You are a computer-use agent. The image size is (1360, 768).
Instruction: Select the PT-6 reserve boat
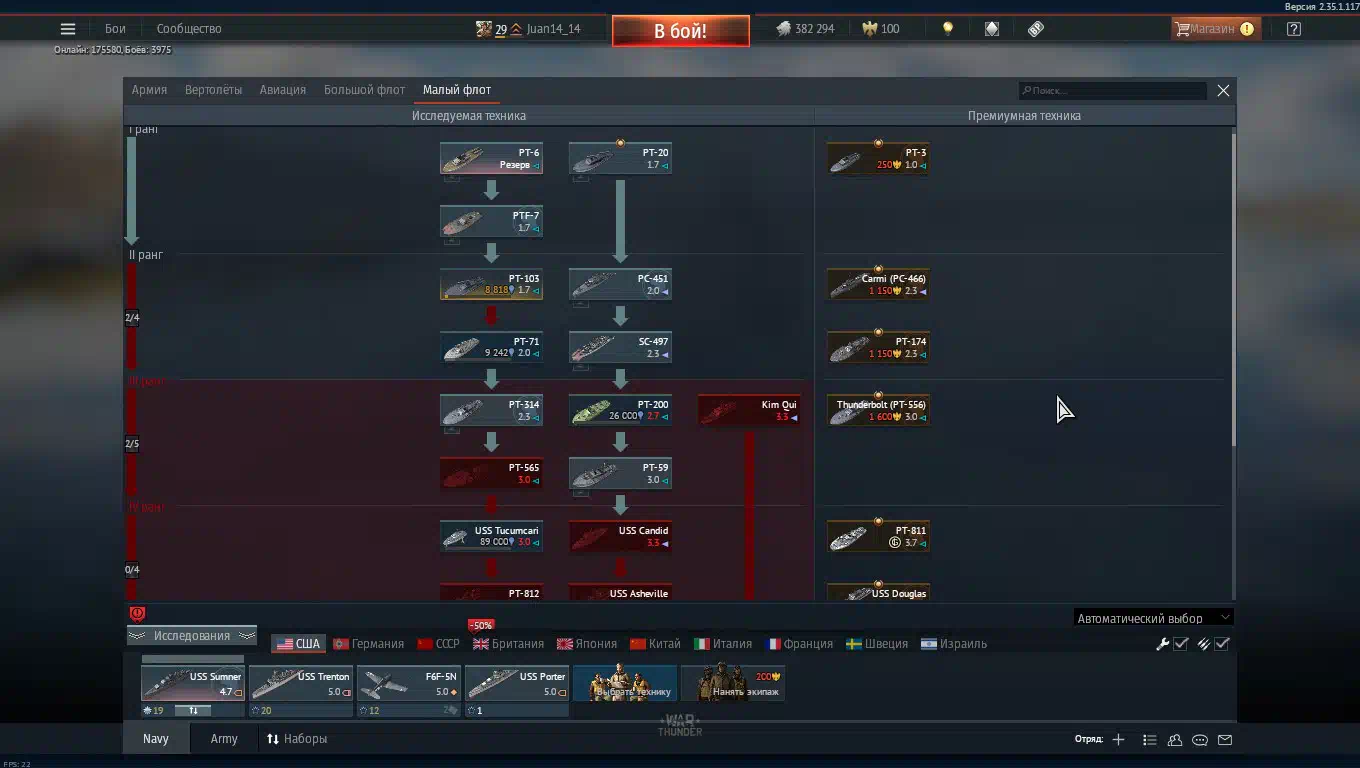click(491, 158)
